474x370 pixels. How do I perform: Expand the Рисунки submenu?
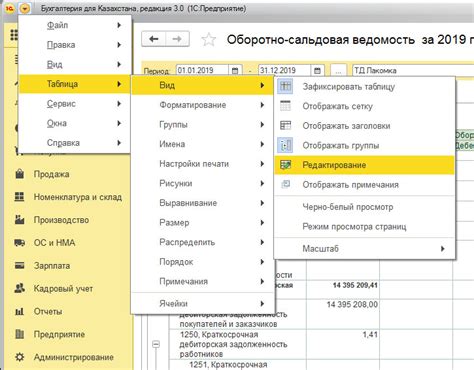pos(203,184)
